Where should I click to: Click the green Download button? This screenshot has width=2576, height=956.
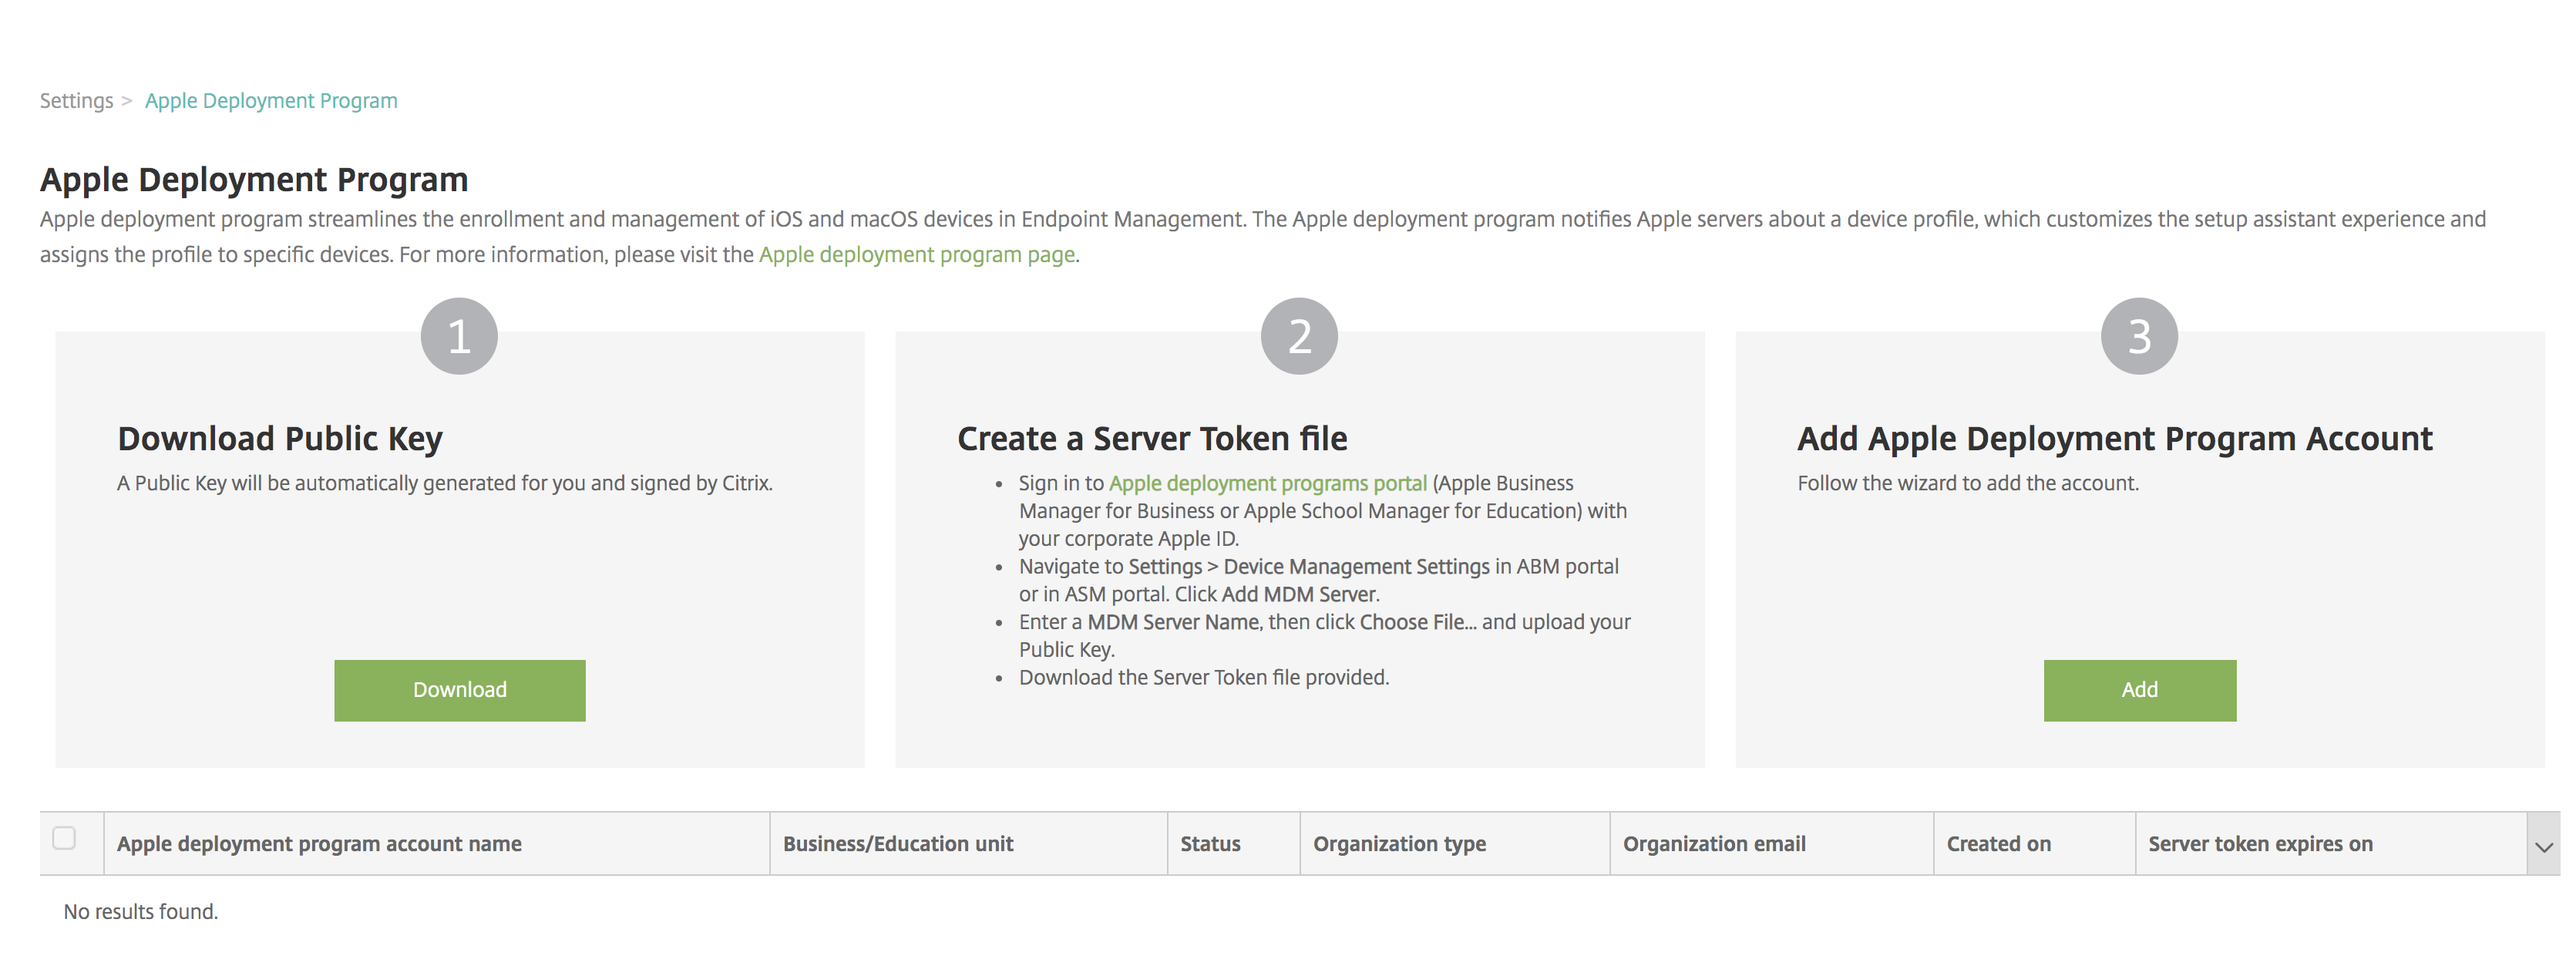pyautogui.click(x=459, y=690)
